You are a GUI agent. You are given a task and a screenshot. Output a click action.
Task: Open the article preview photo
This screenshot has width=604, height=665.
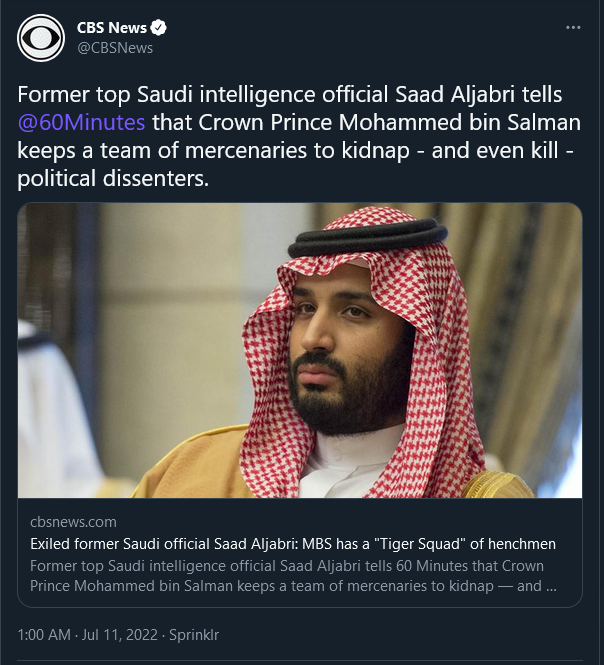300,350
